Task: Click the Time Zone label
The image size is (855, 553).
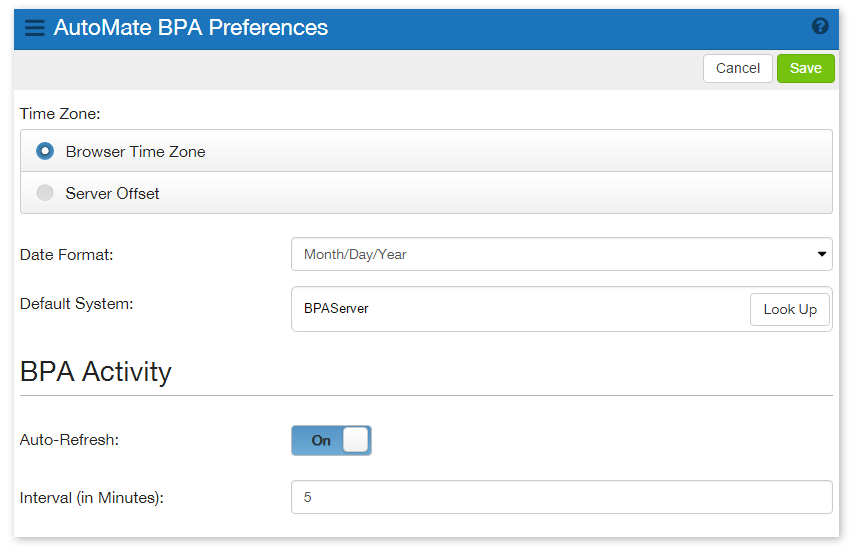Action: click(x=60, y=114)
